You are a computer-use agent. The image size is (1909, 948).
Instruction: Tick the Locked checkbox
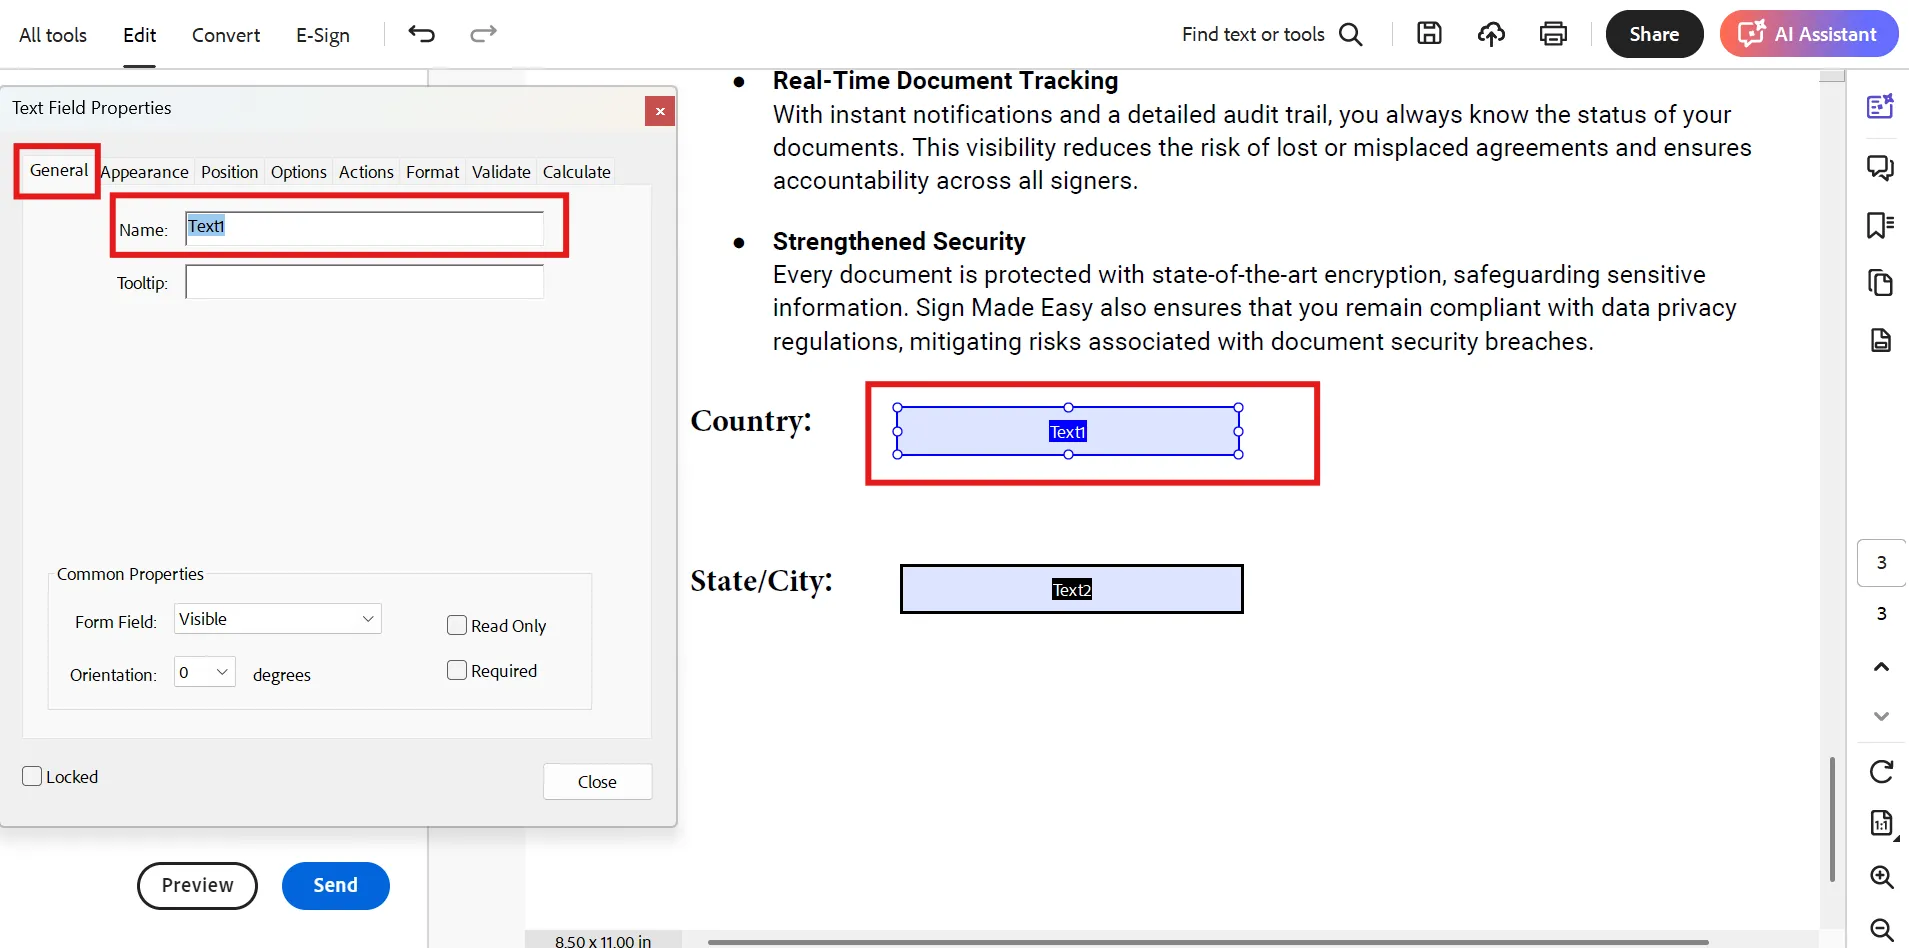(32, 776)
